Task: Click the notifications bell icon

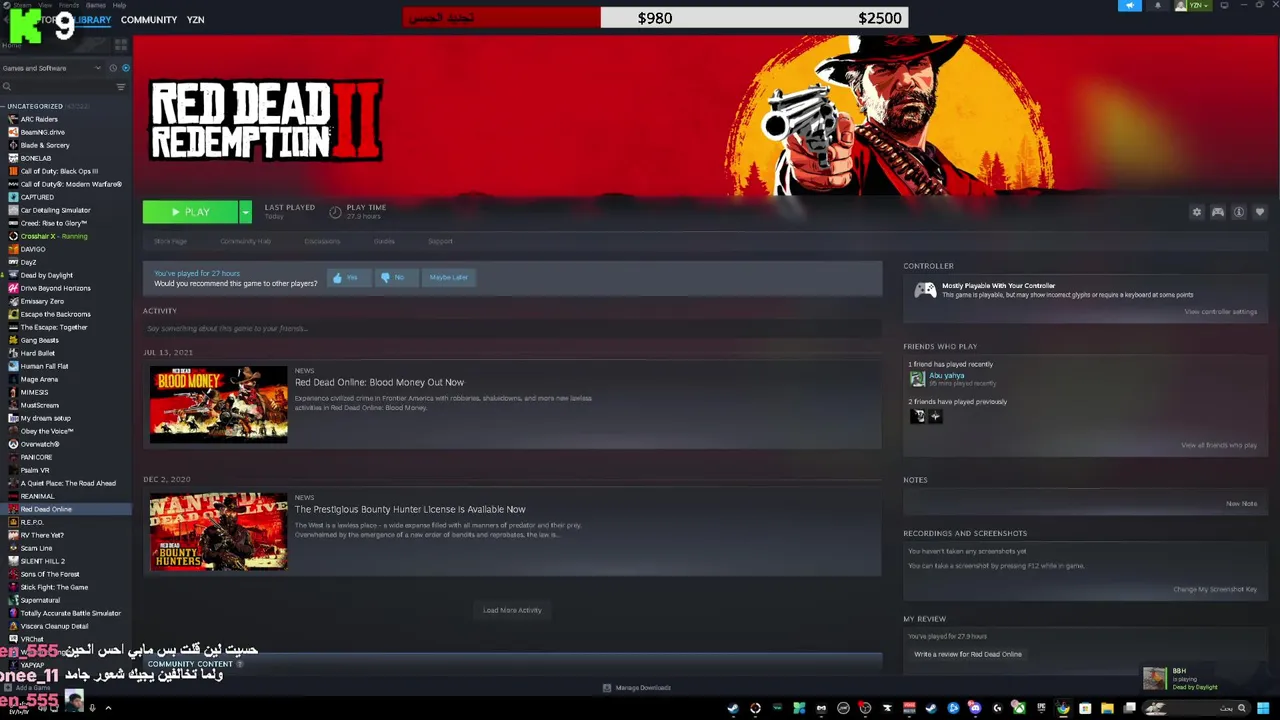Action: (1158, 6)
